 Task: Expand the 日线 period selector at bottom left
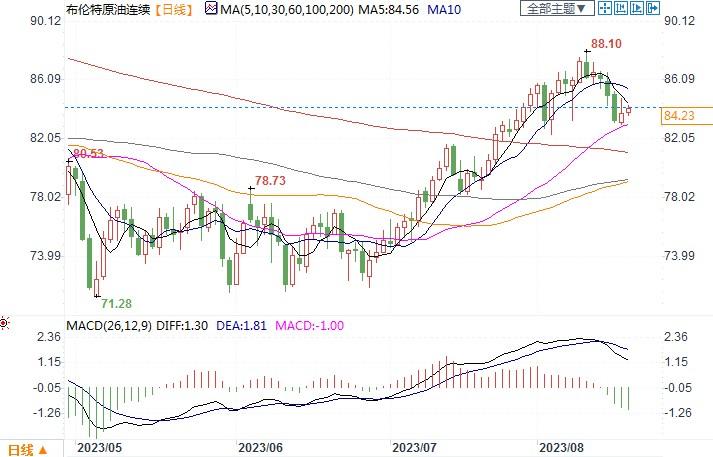click(x=26, y=448)
